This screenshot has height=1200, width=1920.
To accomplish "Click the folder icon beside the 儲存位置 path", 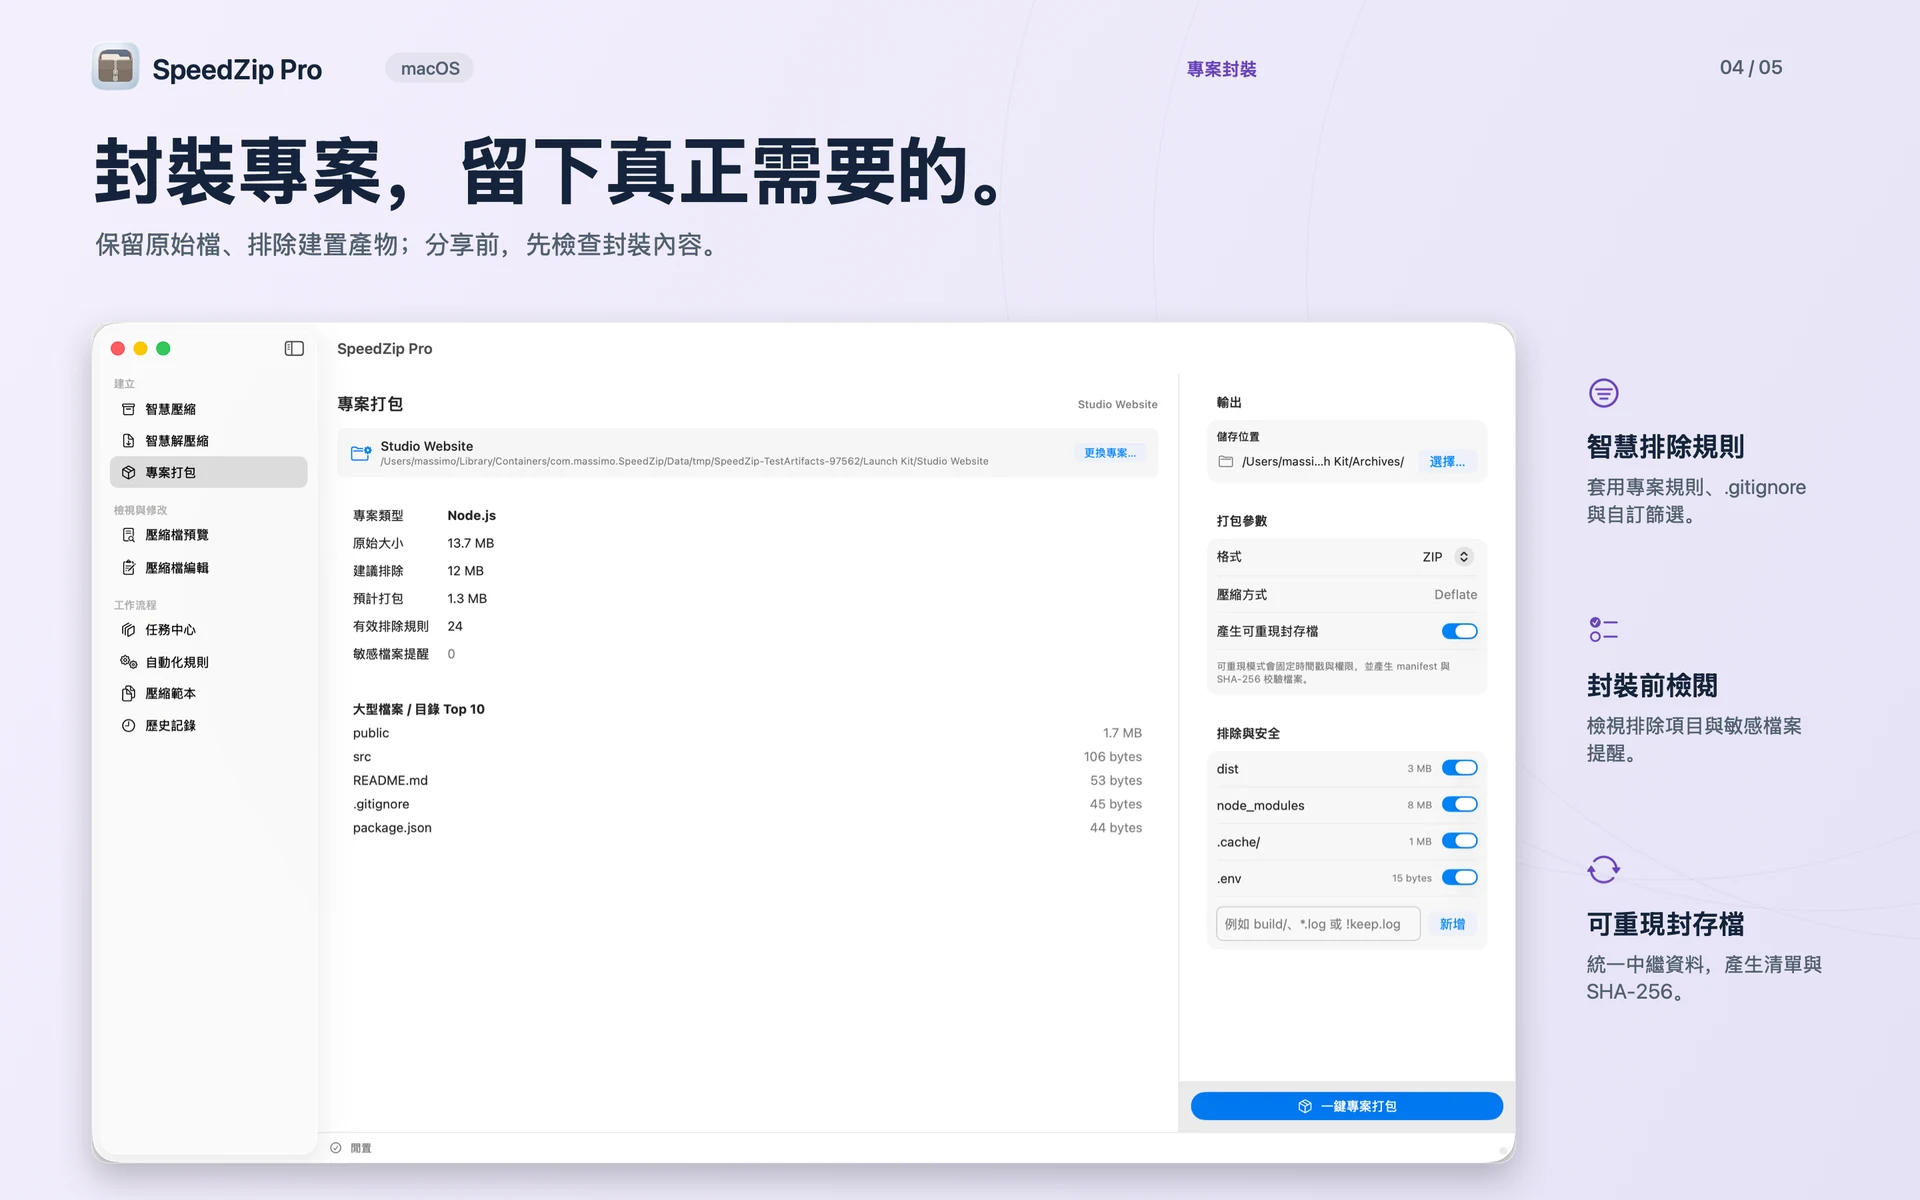I will pos(1226,461).
